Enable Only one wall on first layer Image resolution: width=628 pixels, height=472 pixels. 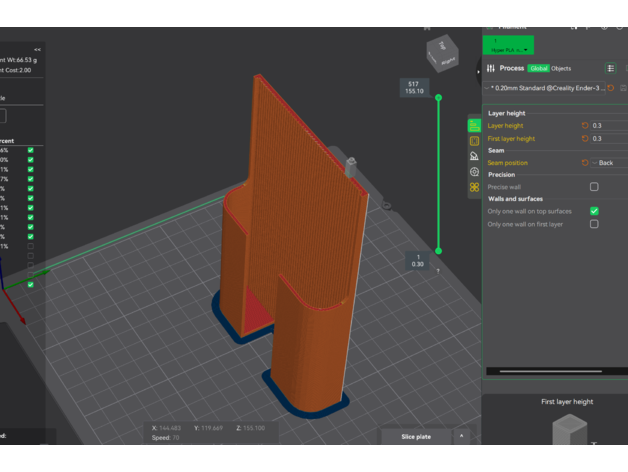pyautogui.click(x=594, y=225)
